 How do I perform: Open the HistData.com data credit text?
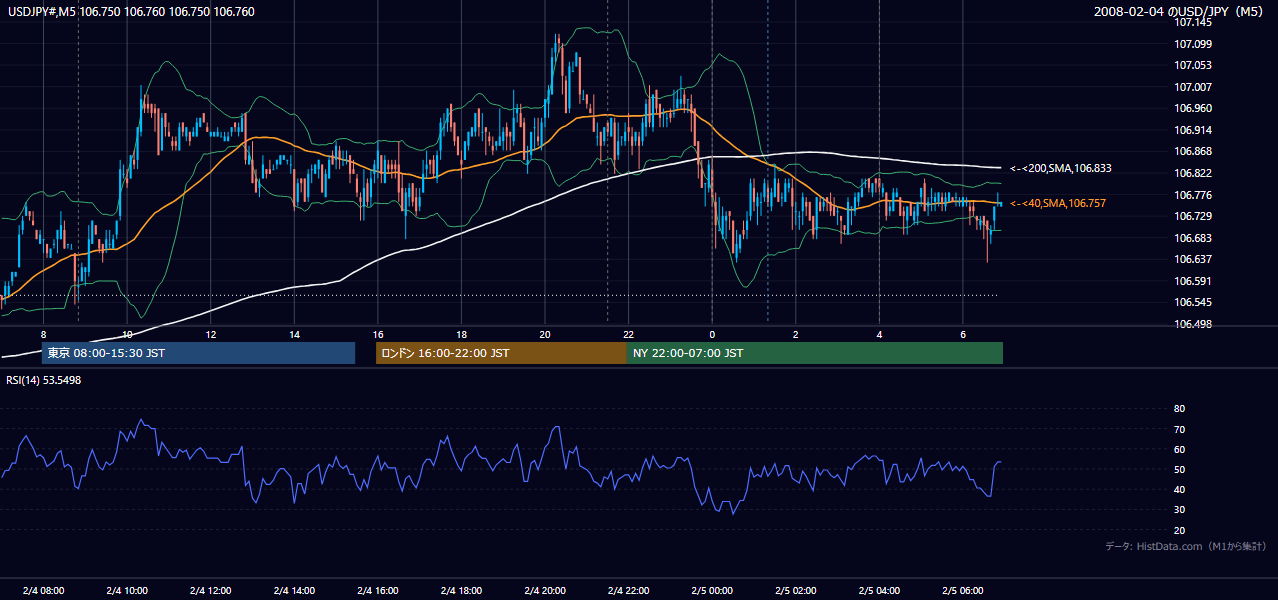(x=1186, y=546)
